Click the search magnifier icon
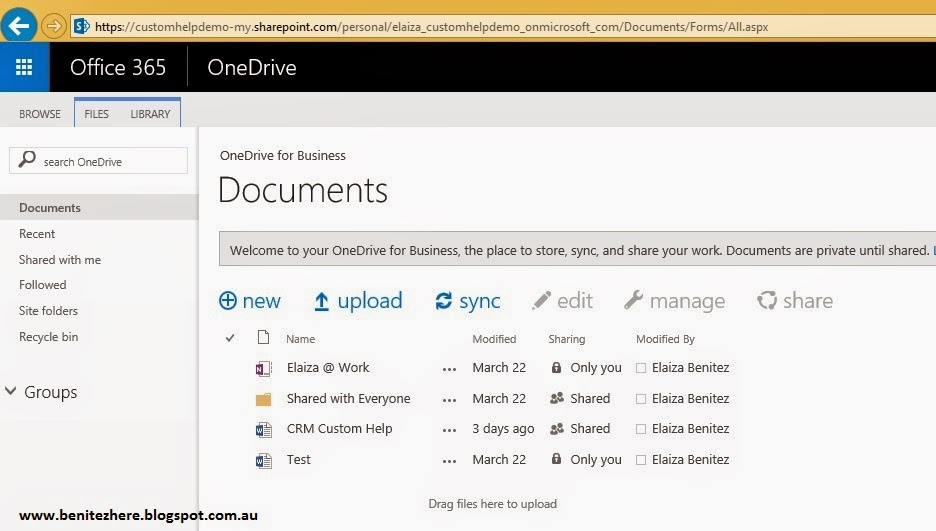Viewport: 936px width, 531px height. click(x=27, y=159)
